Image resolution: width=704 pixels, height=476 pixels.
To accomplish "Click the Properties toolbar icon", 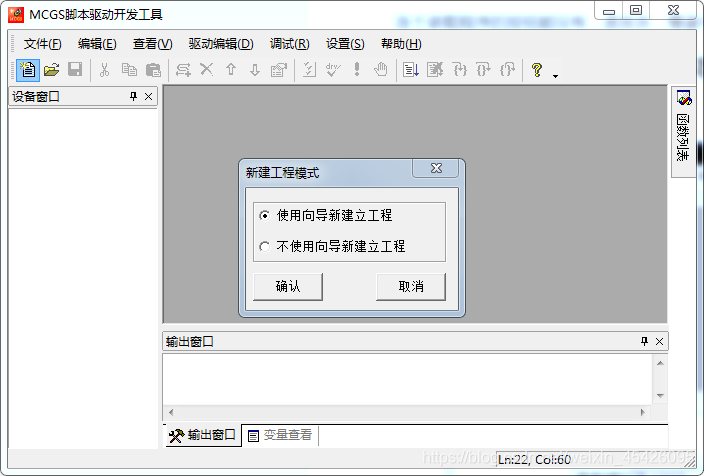I will 279,70.
